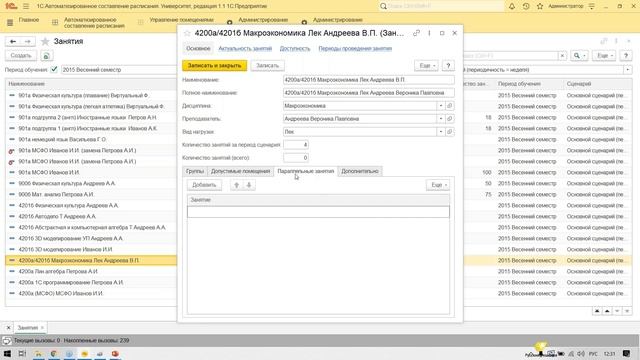Clear the list search field
Viewport: 640px width, 360px height.
coord(562,56)
